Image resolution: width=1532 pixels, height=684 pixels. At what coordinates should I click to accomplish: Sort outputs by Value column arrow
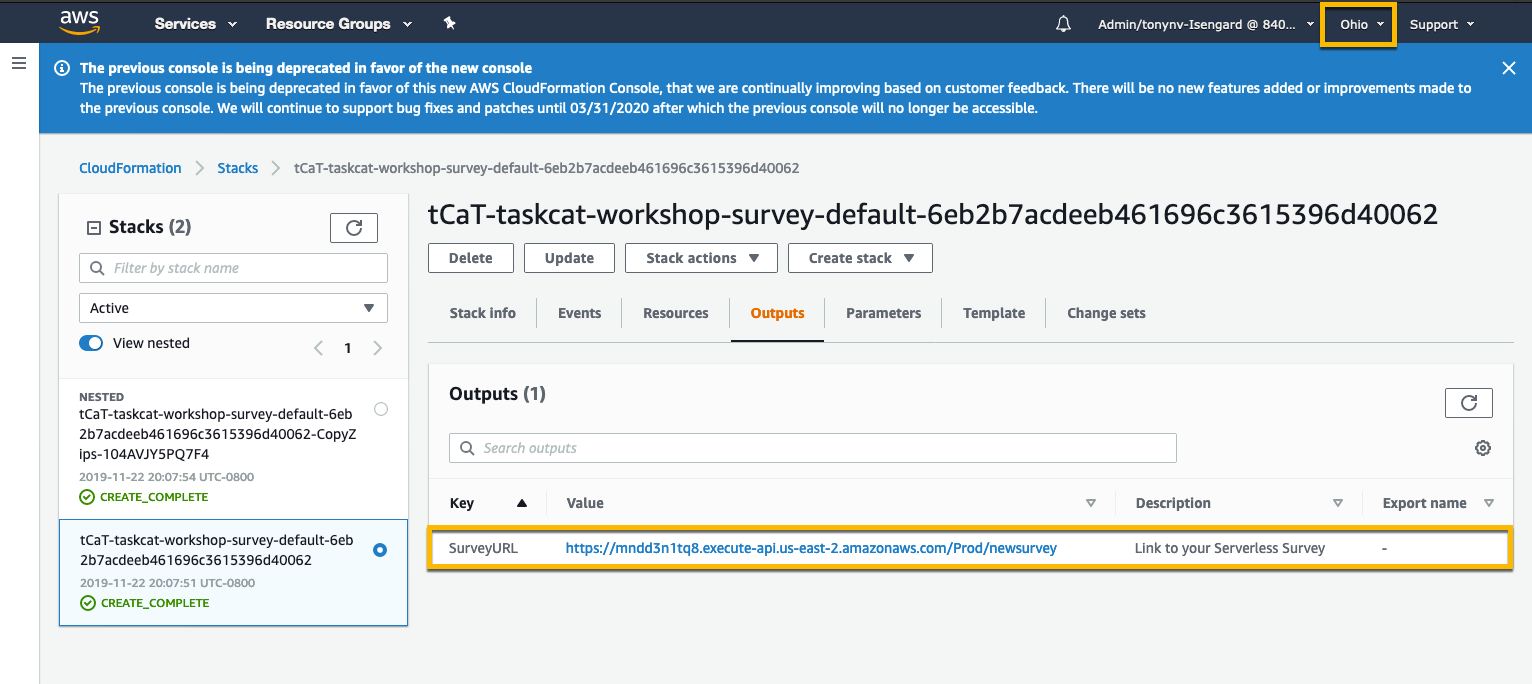click(1091, 503)
